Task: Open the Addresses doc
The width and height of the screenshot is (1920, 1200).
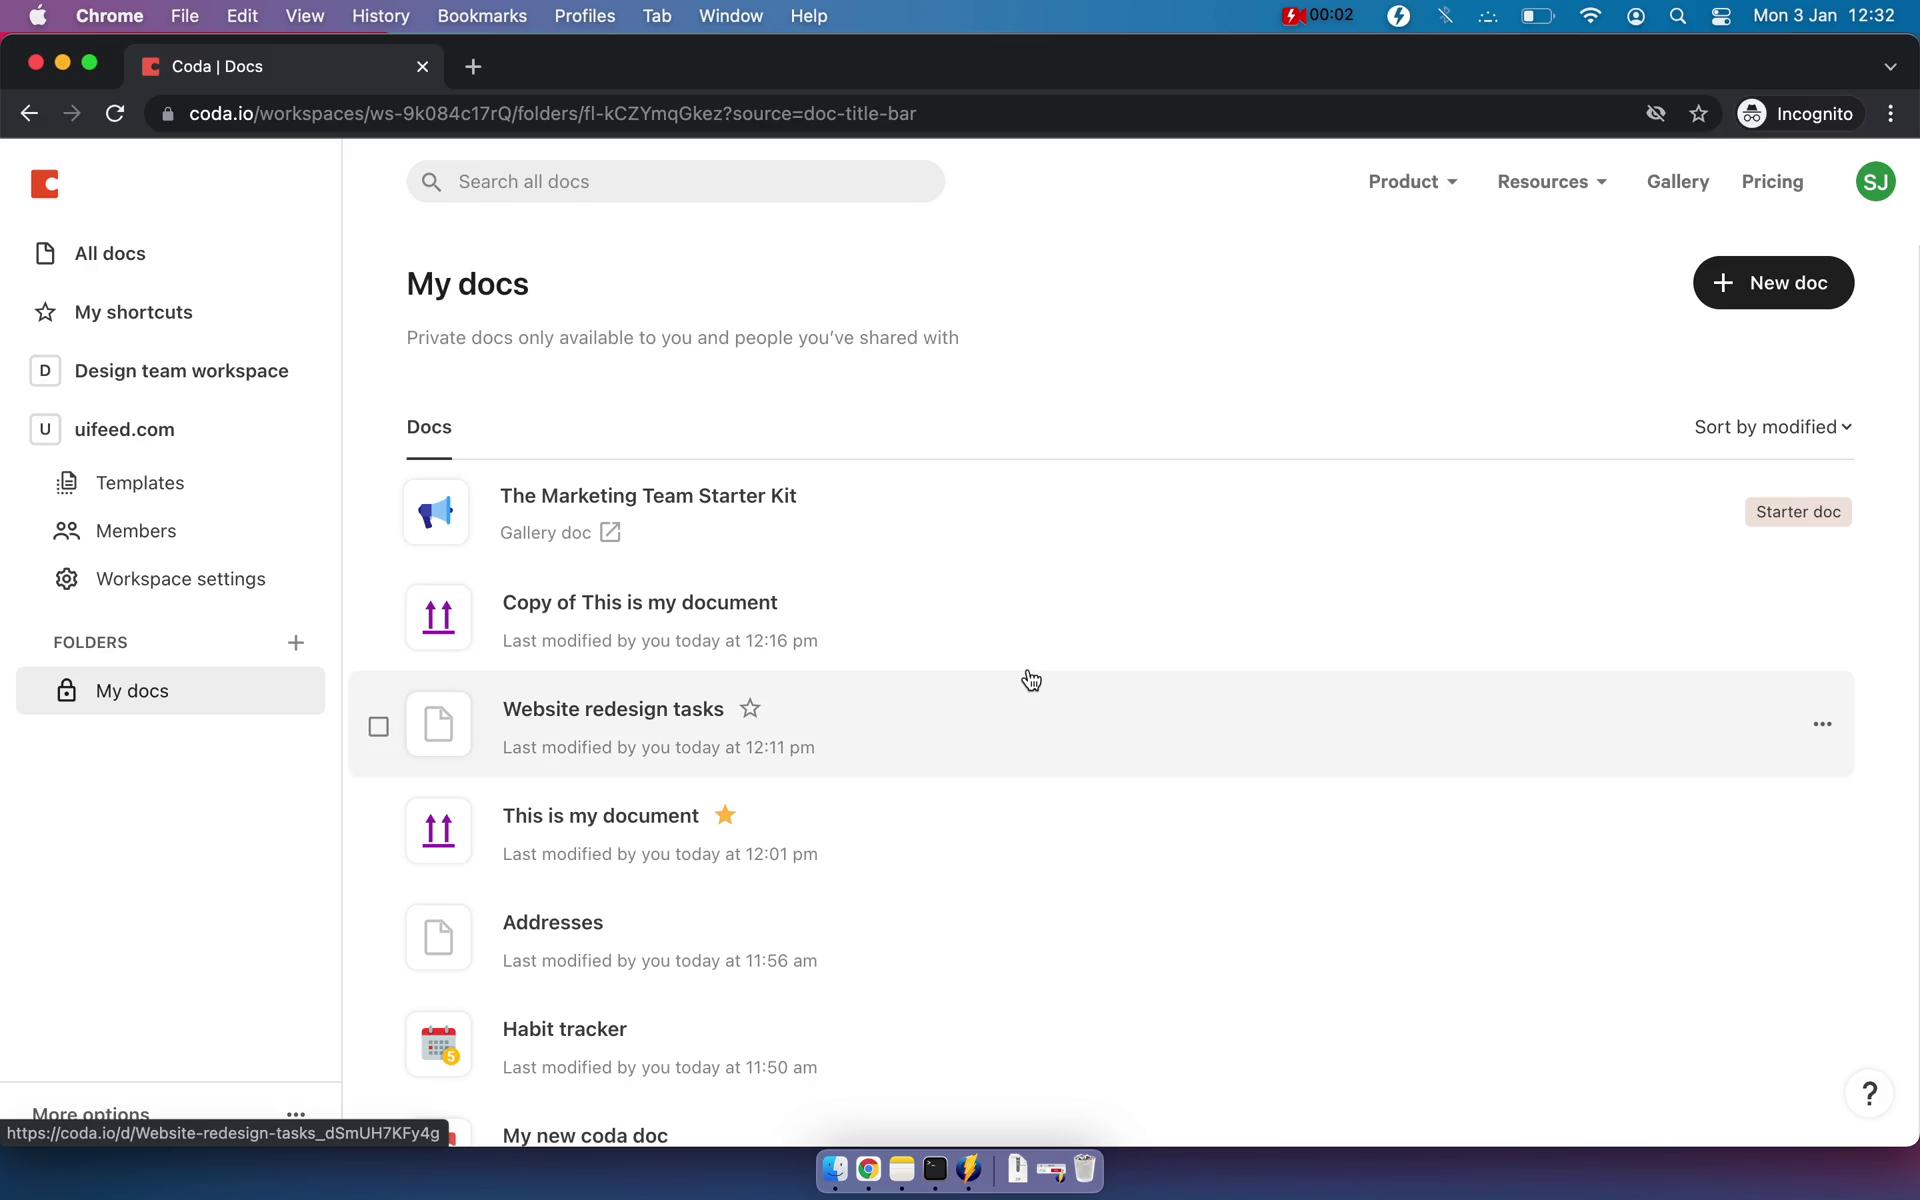Action: pos(553,923)
